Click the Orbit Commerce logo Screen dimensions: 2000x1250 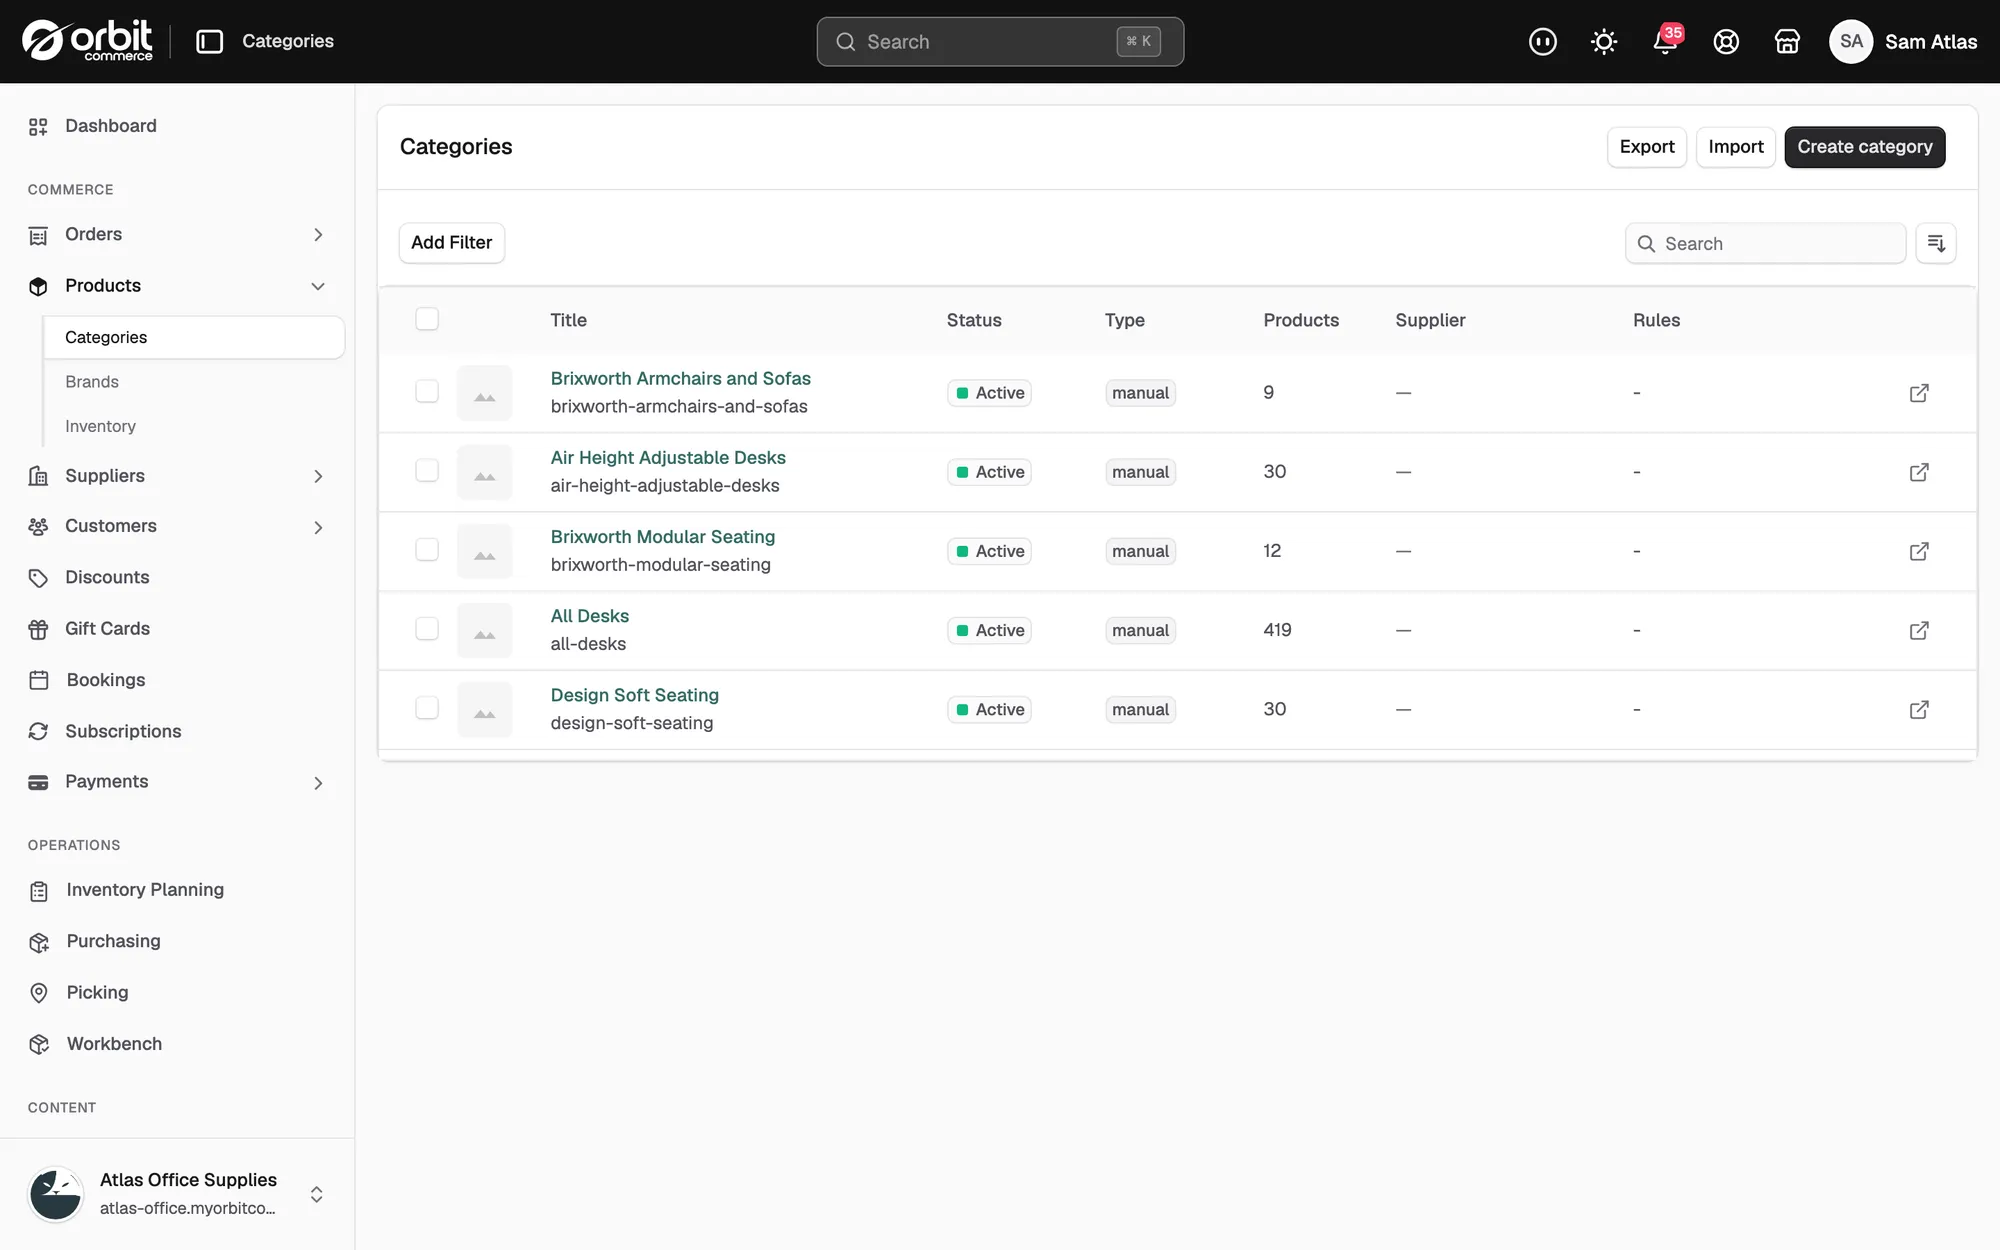point(88,41)
